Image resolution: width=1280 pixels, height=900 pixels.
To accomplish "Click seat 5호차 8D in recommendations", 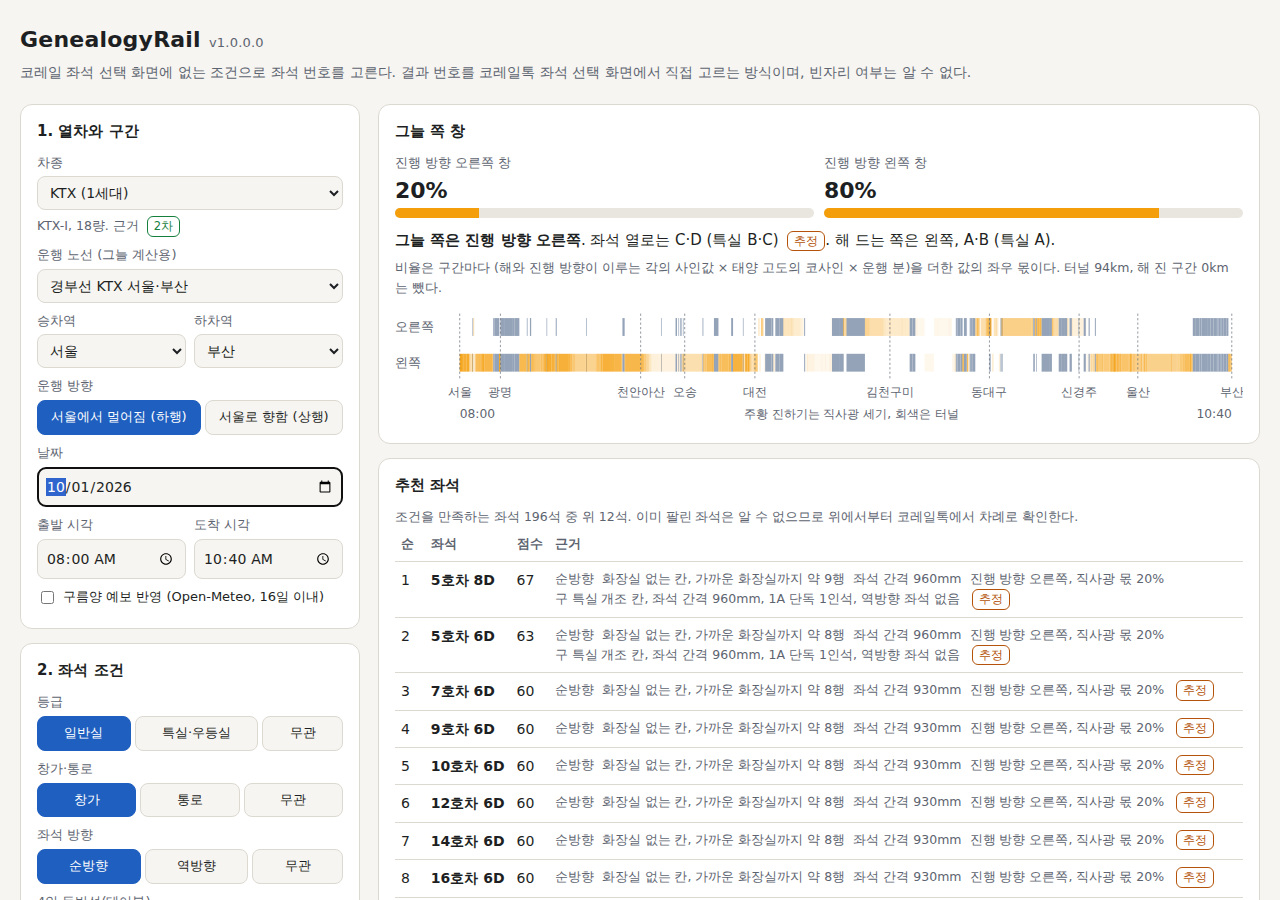I will pos(463,580).
